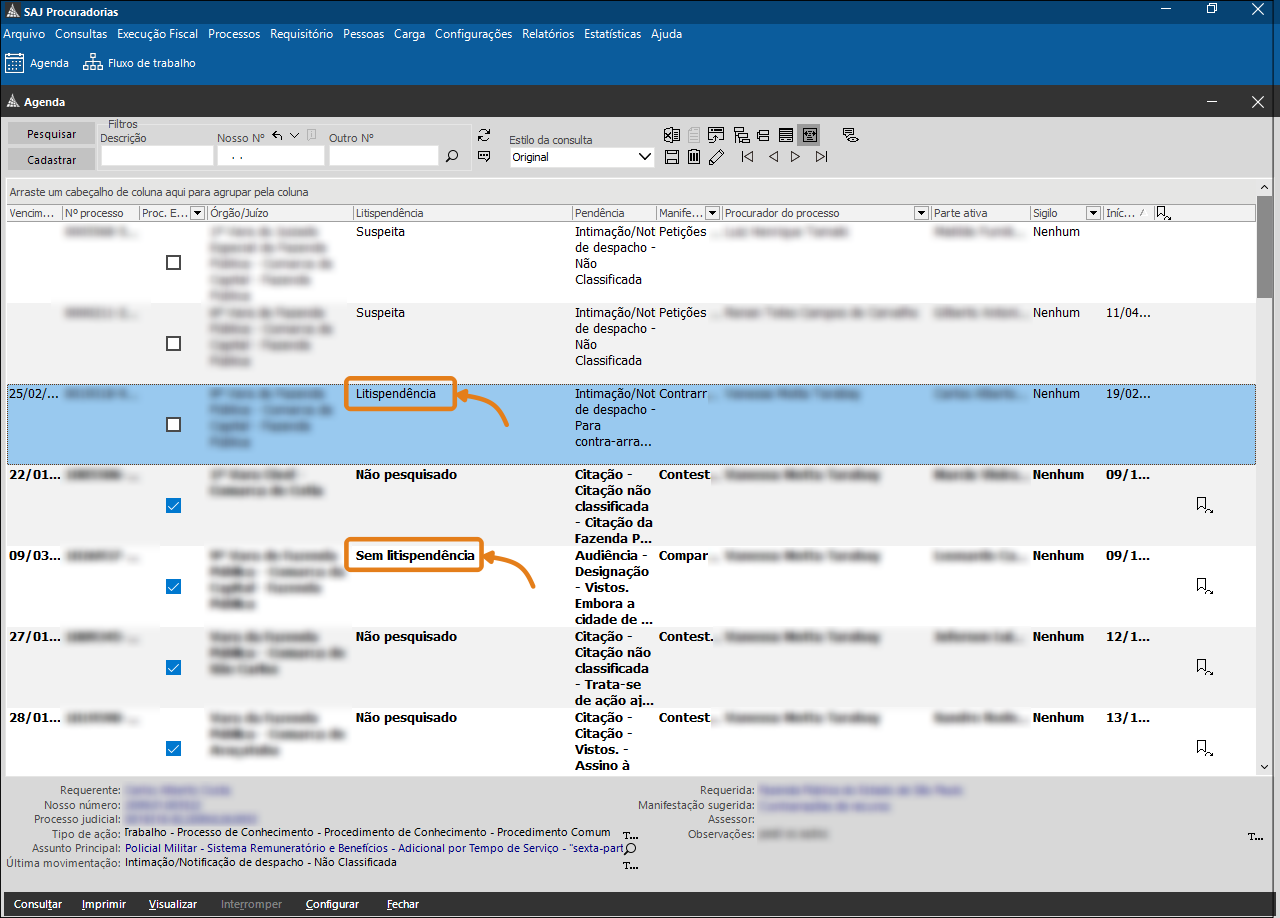The width and height of the screenshot is (1280, 918).
Task: Focus the Outro Nº input field
Action: (x=384, y=156)
